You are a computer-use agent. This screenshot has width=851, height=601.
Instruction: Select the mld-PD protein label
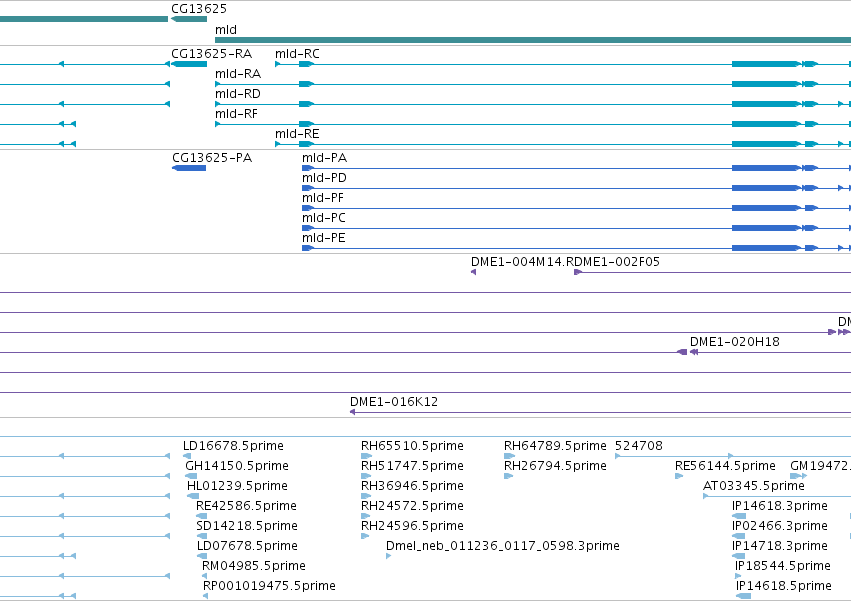pos(324,178)
